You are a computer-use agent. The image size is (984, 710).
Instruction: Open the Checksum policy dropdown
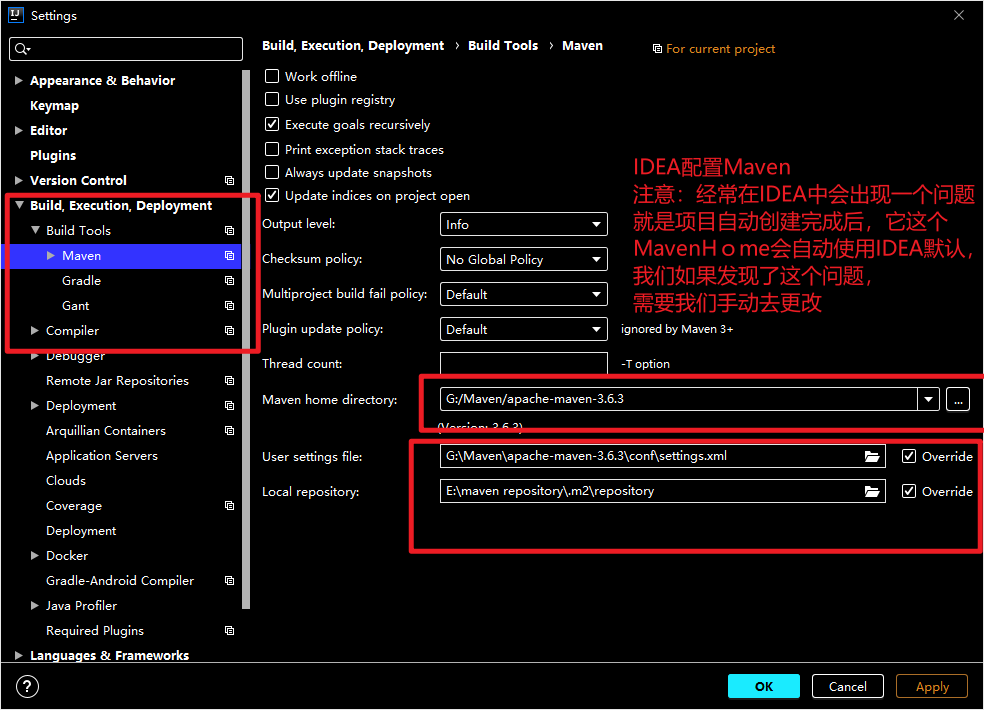(523, 259)
